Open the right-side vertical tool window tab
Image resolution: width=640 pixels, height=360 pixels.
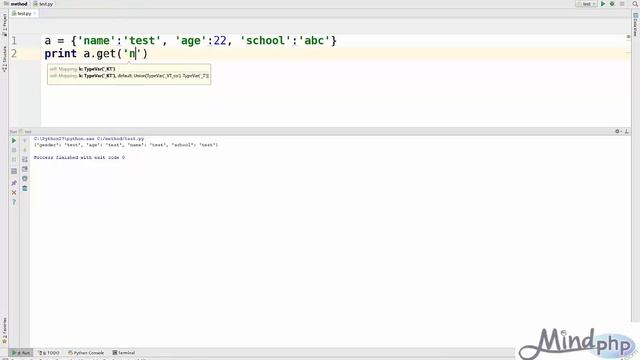pos(636,24)
